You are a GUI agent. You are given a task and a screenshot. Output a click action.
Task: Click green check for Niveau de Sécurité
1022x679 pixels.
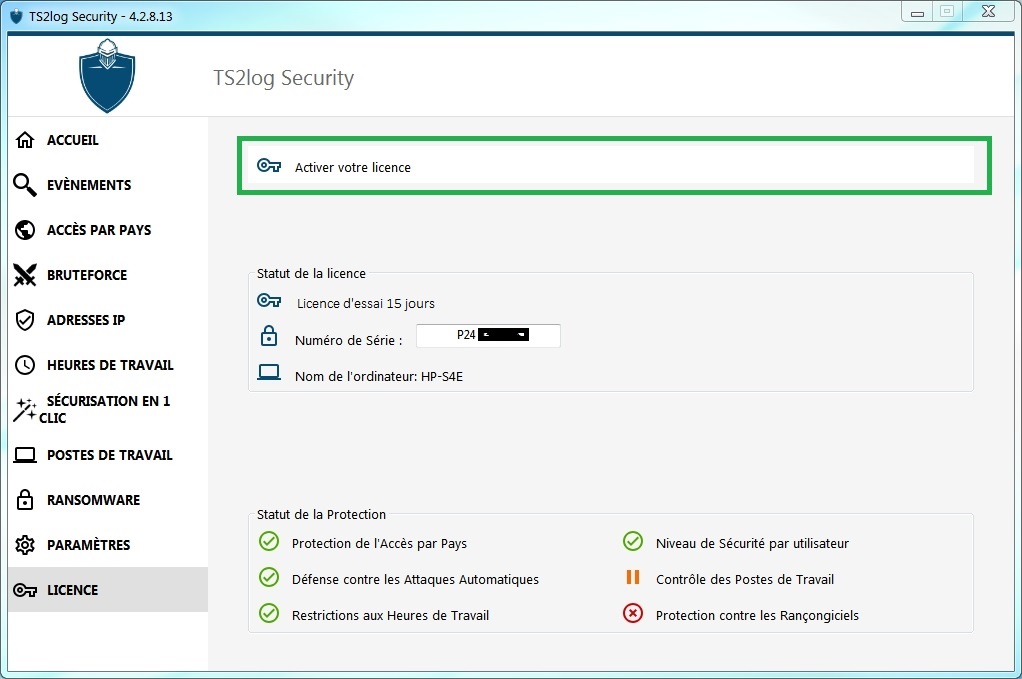click(632, 542)
